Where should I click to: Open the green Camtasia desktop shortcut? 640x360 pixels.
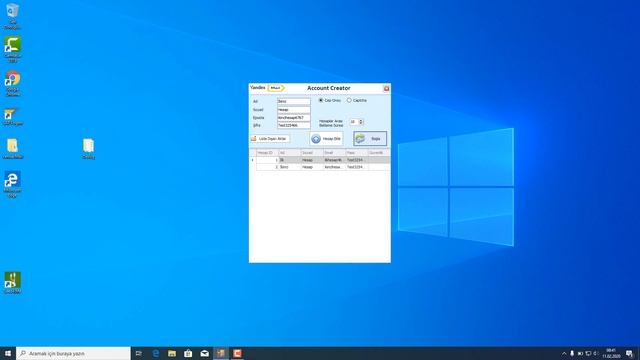pos(12,49)
